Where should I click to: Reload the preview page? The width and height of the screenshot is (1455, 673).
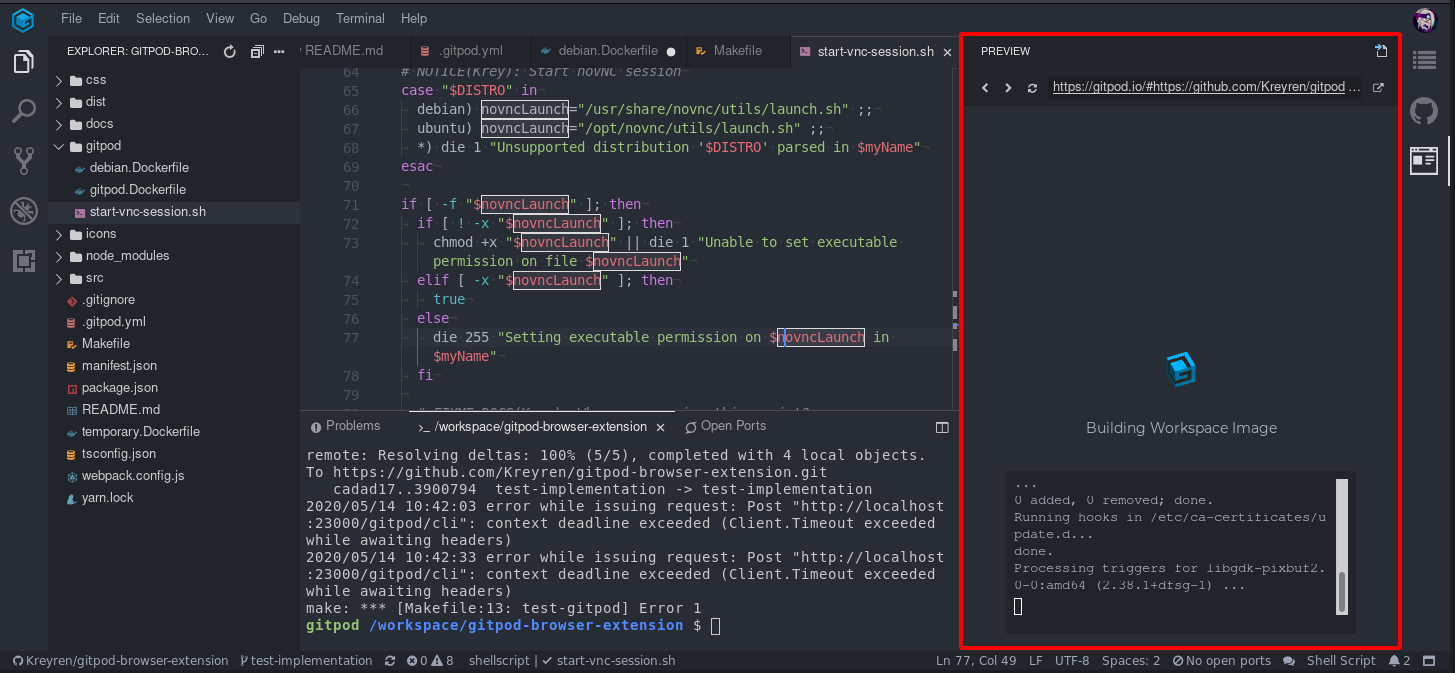point(1032,87)
